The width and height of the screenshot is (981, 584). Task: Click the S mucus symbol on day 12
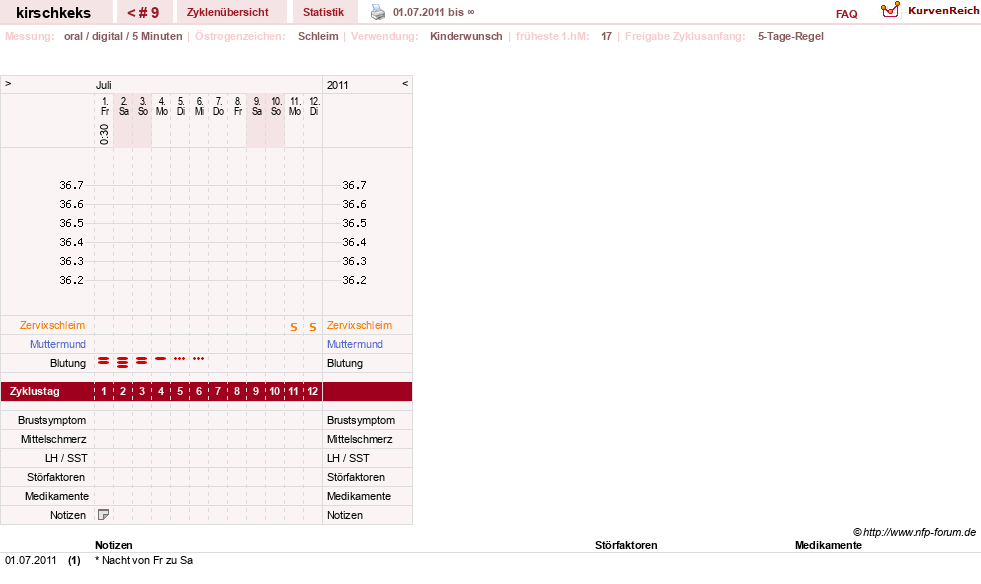click(x=313, y=327)
